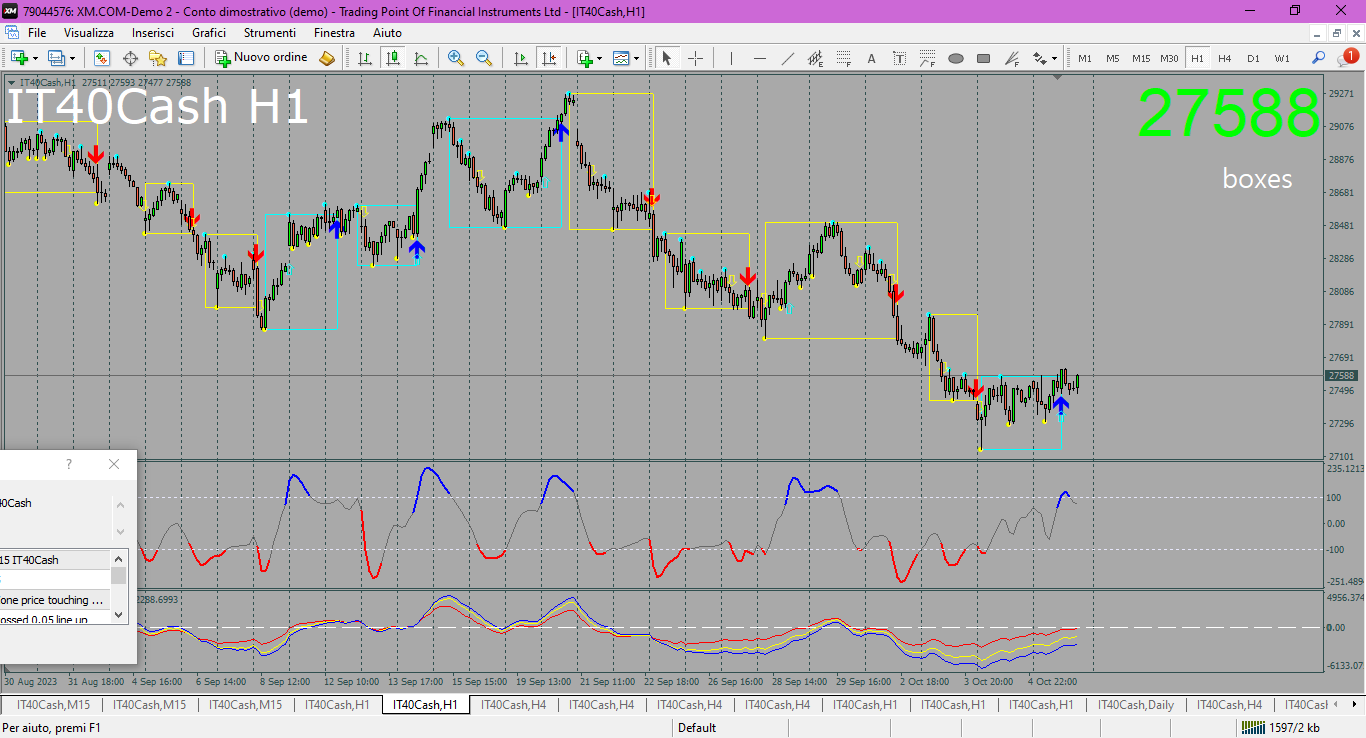The height and width of the screenshot is (738, 1366).
Task: Expand the arrows tool dropdown arrow
Action: pyautogui.click(x=1055, y=58)
